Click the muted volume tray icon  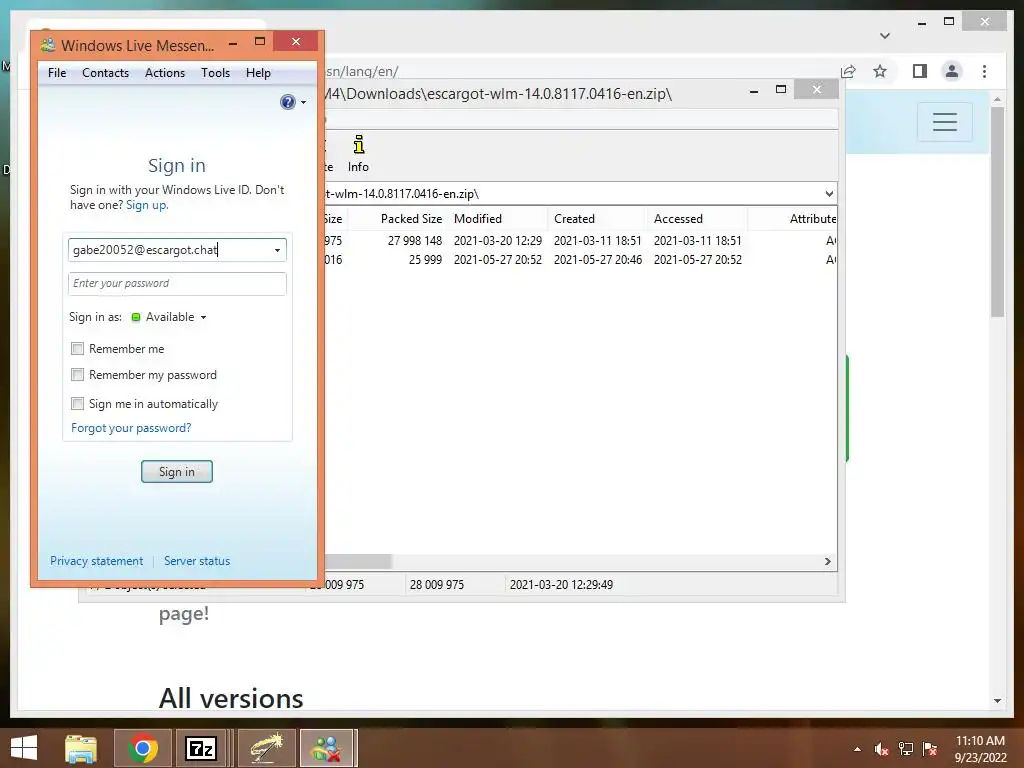click(x=881, y=748)
